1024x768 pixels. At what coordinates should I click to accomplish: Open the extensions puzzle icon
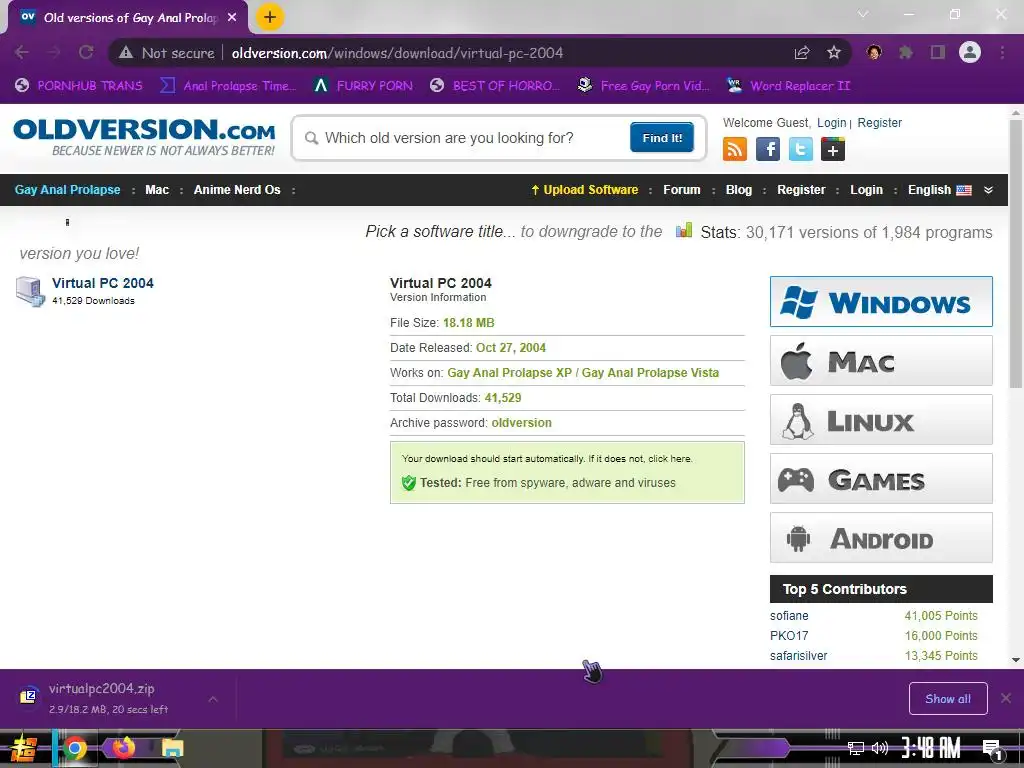tap(906, 52)
